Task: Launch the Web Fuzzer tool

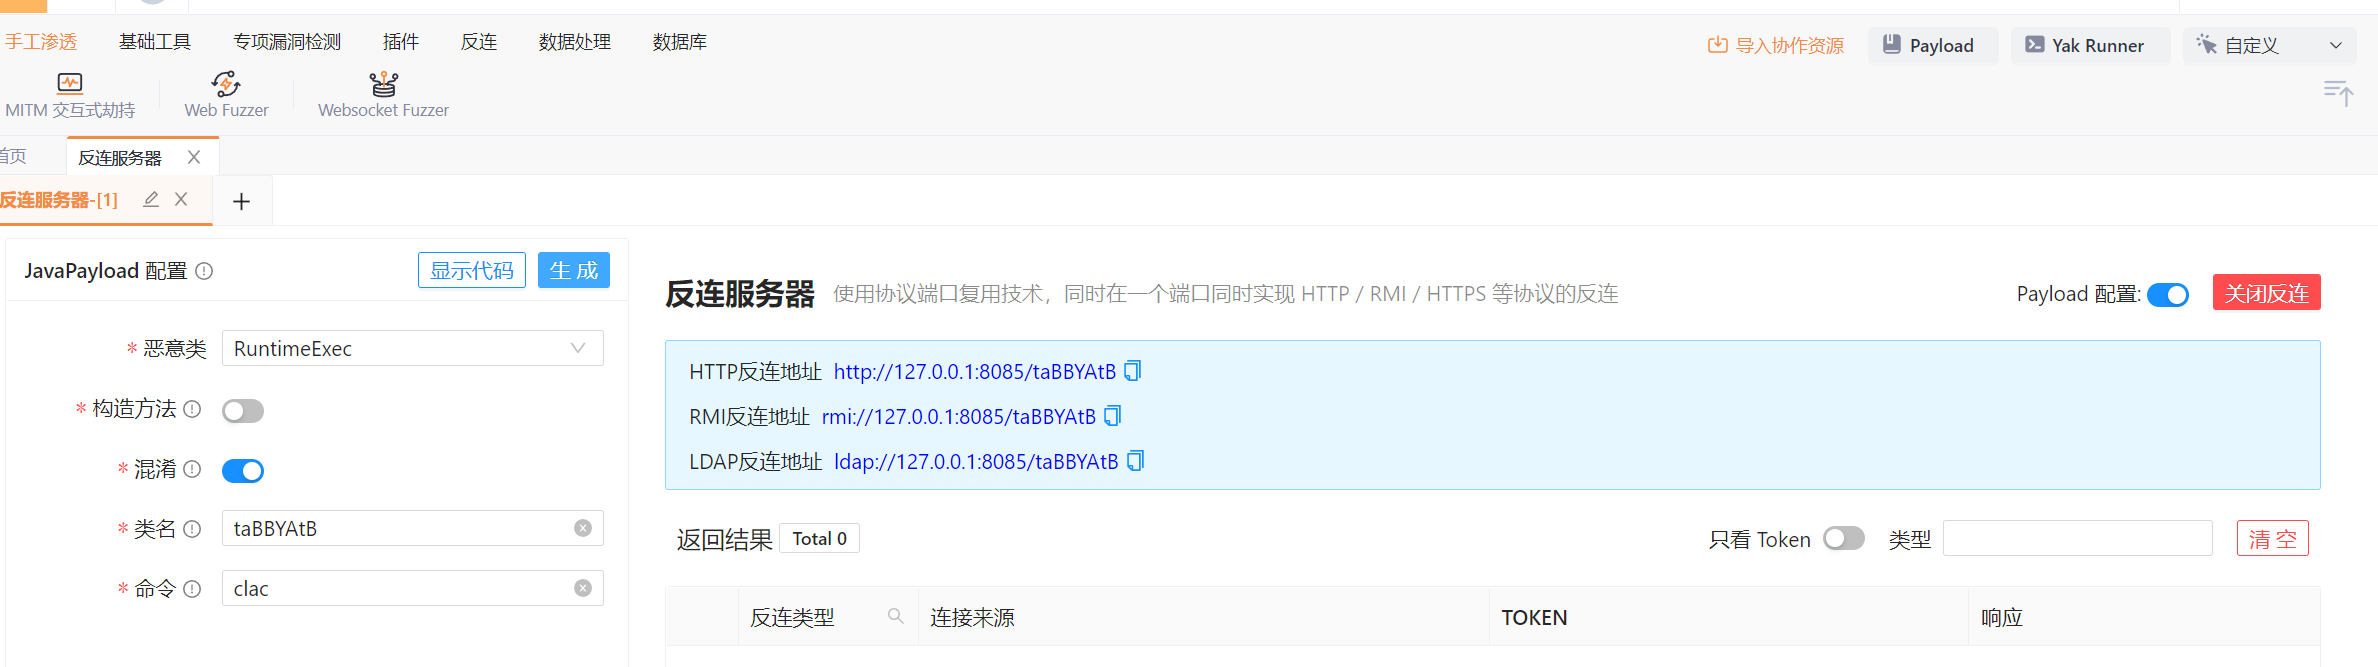Action: (226, 96)
